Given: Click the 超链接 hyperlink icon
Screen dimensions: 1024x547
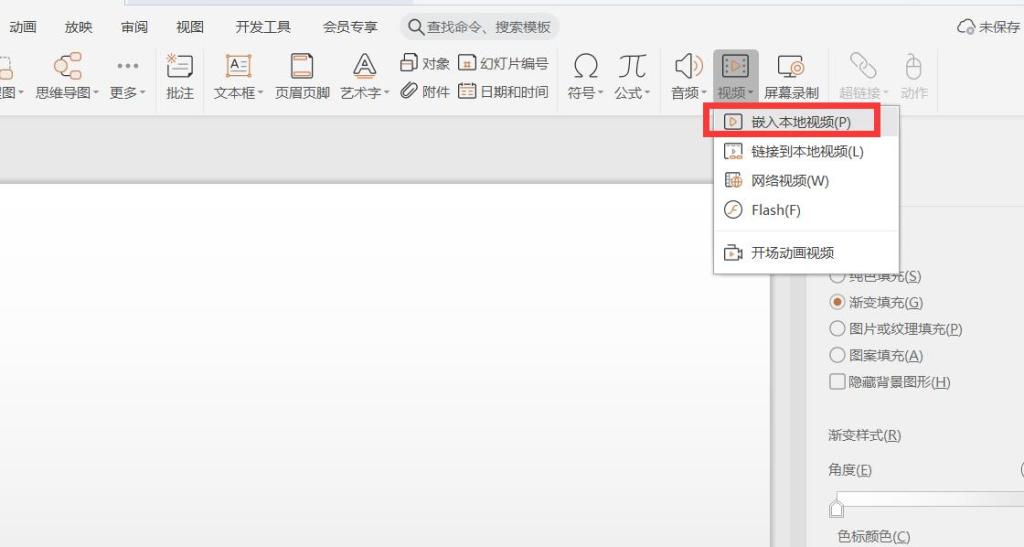Looking at the screenshot, I should tap(862, 67).
